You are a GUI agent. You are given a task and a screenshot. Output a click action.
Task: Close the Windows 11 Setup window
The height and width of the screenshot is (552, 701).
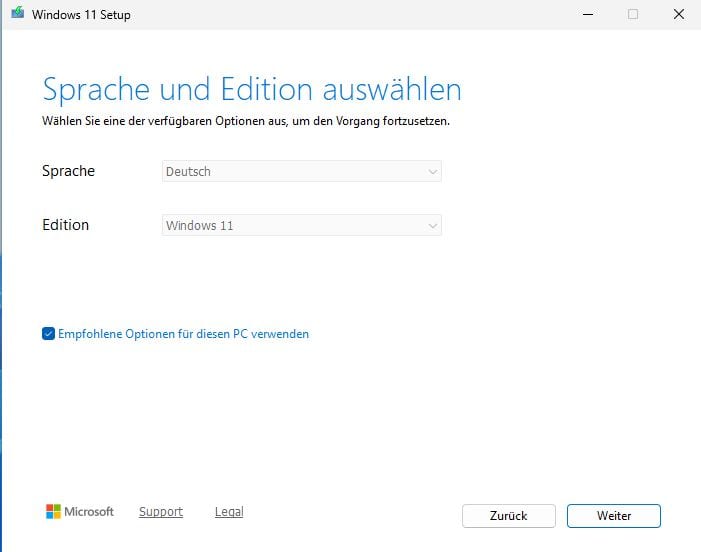point(680,14)
